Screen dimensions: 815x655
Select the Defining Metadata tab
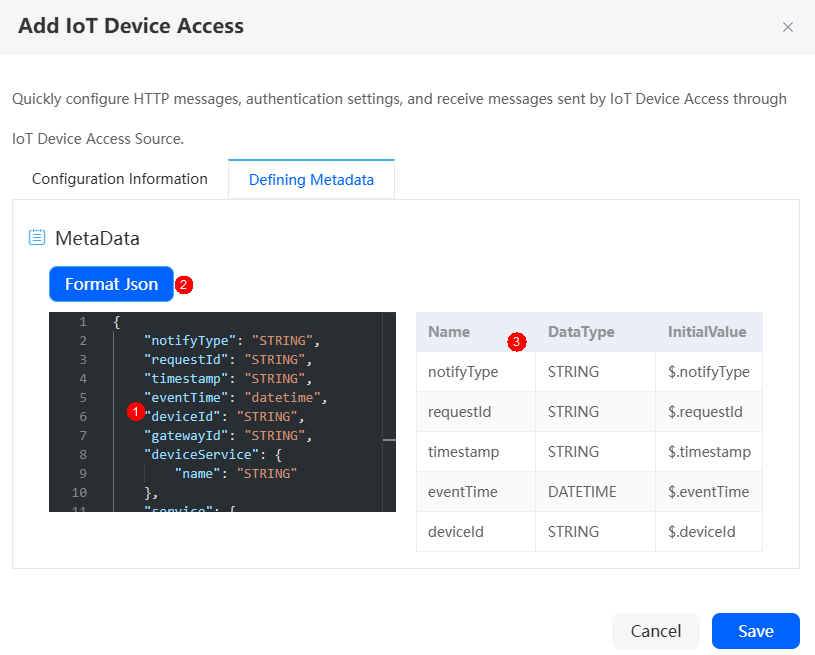coord(311,179)
